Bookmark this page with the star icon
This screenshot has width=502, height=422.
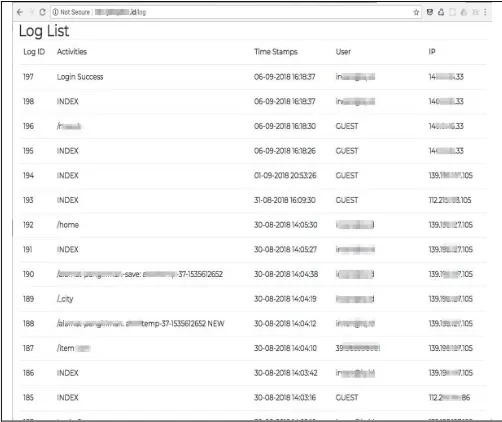(416, 12)
